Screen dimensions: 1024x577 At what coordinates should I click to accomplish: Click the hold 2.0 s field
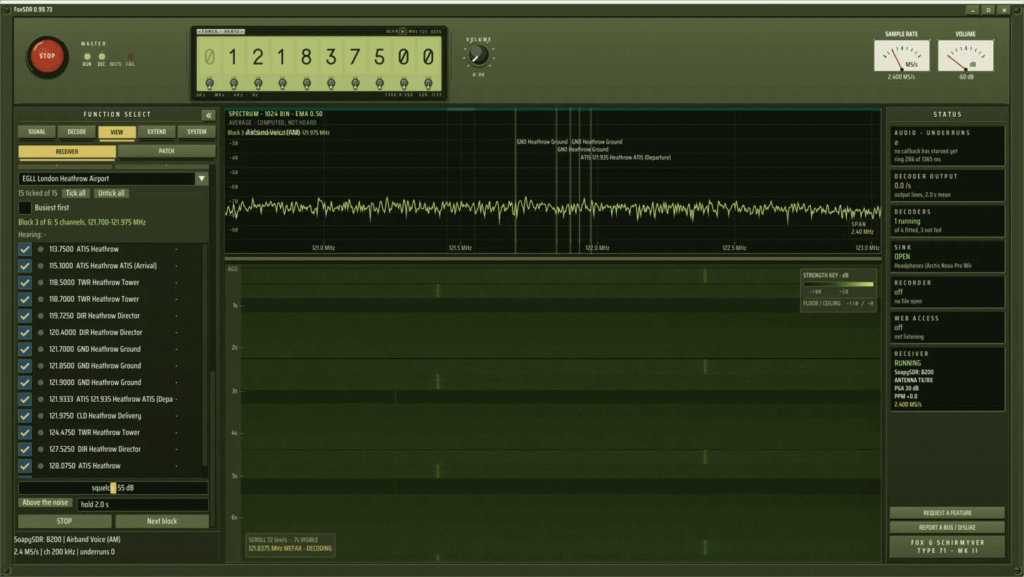(142, 505)
